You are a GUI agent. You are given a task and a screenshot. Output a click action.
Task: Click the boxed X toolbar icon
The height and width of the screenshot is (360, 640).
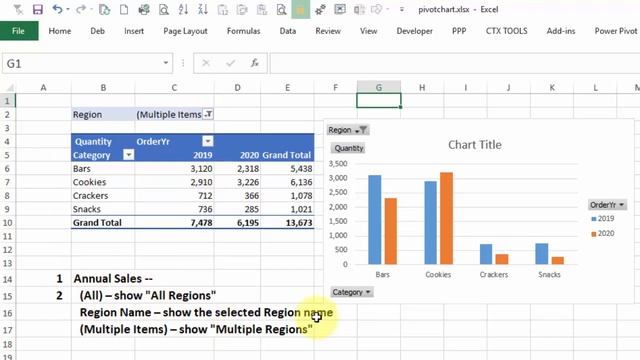tap(340, 9)
